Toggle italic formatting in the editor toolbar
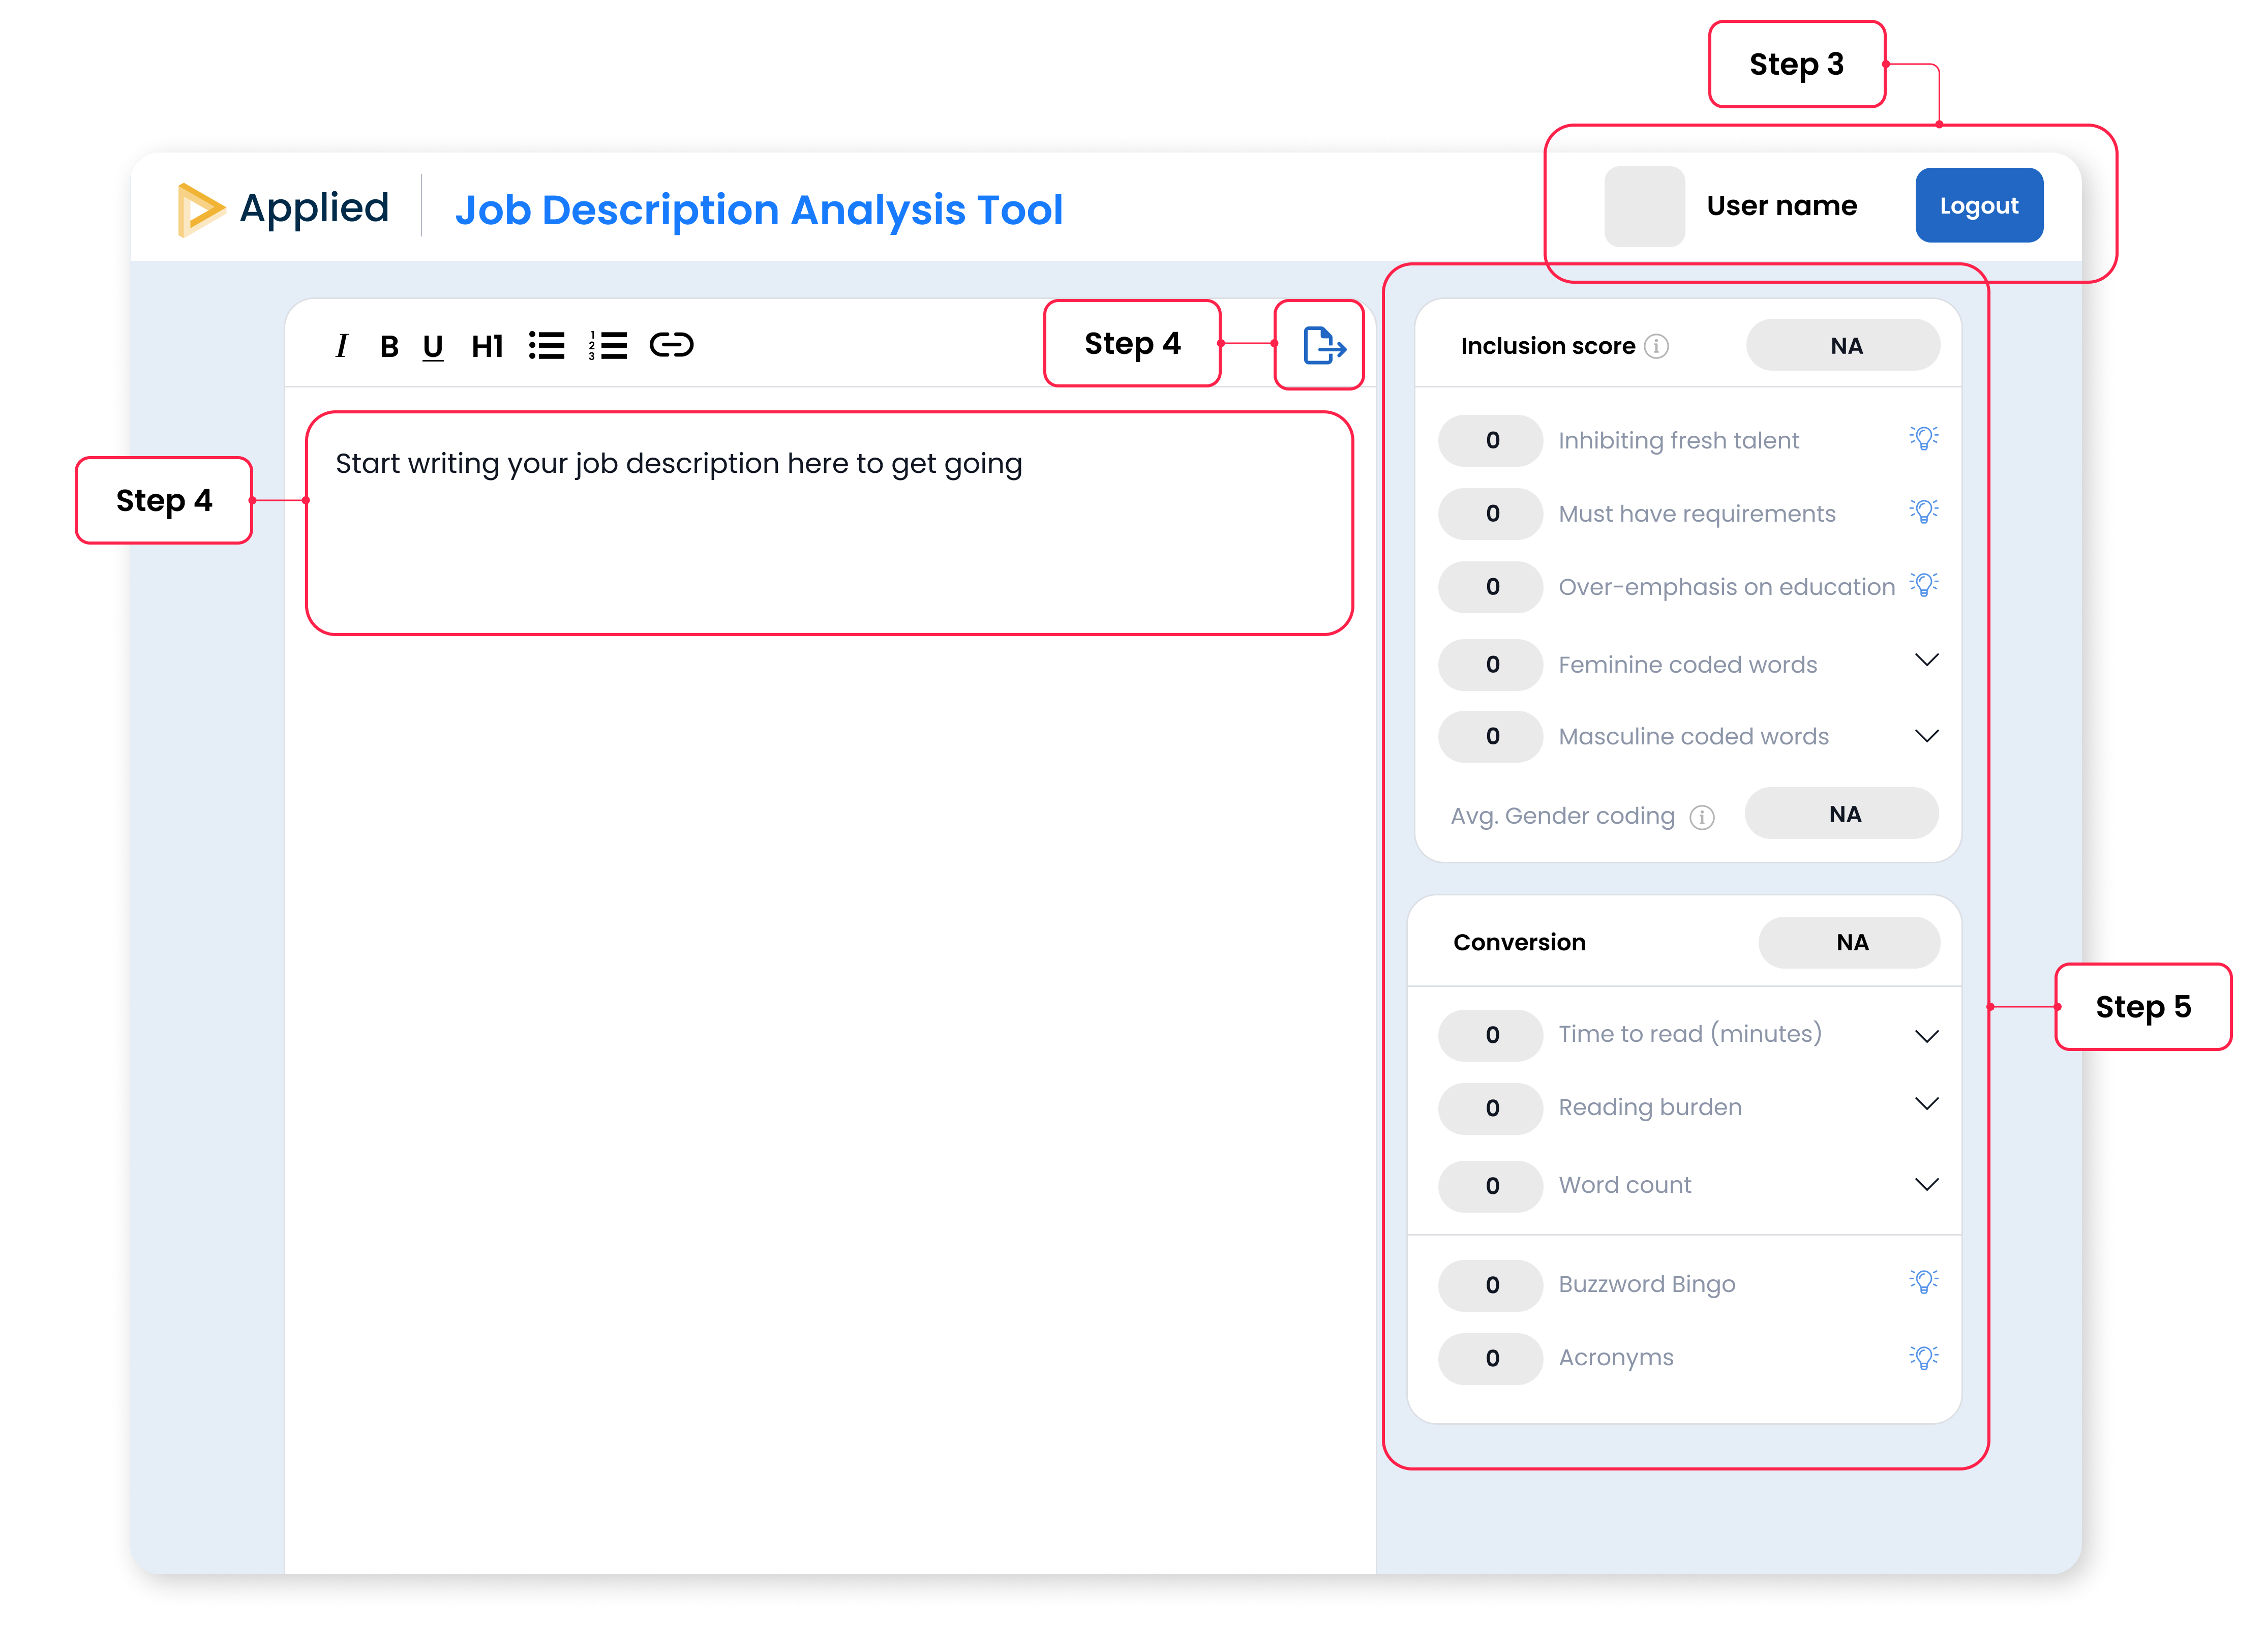Screen dimensions: 2265x1652 click(x=342, y=346)
